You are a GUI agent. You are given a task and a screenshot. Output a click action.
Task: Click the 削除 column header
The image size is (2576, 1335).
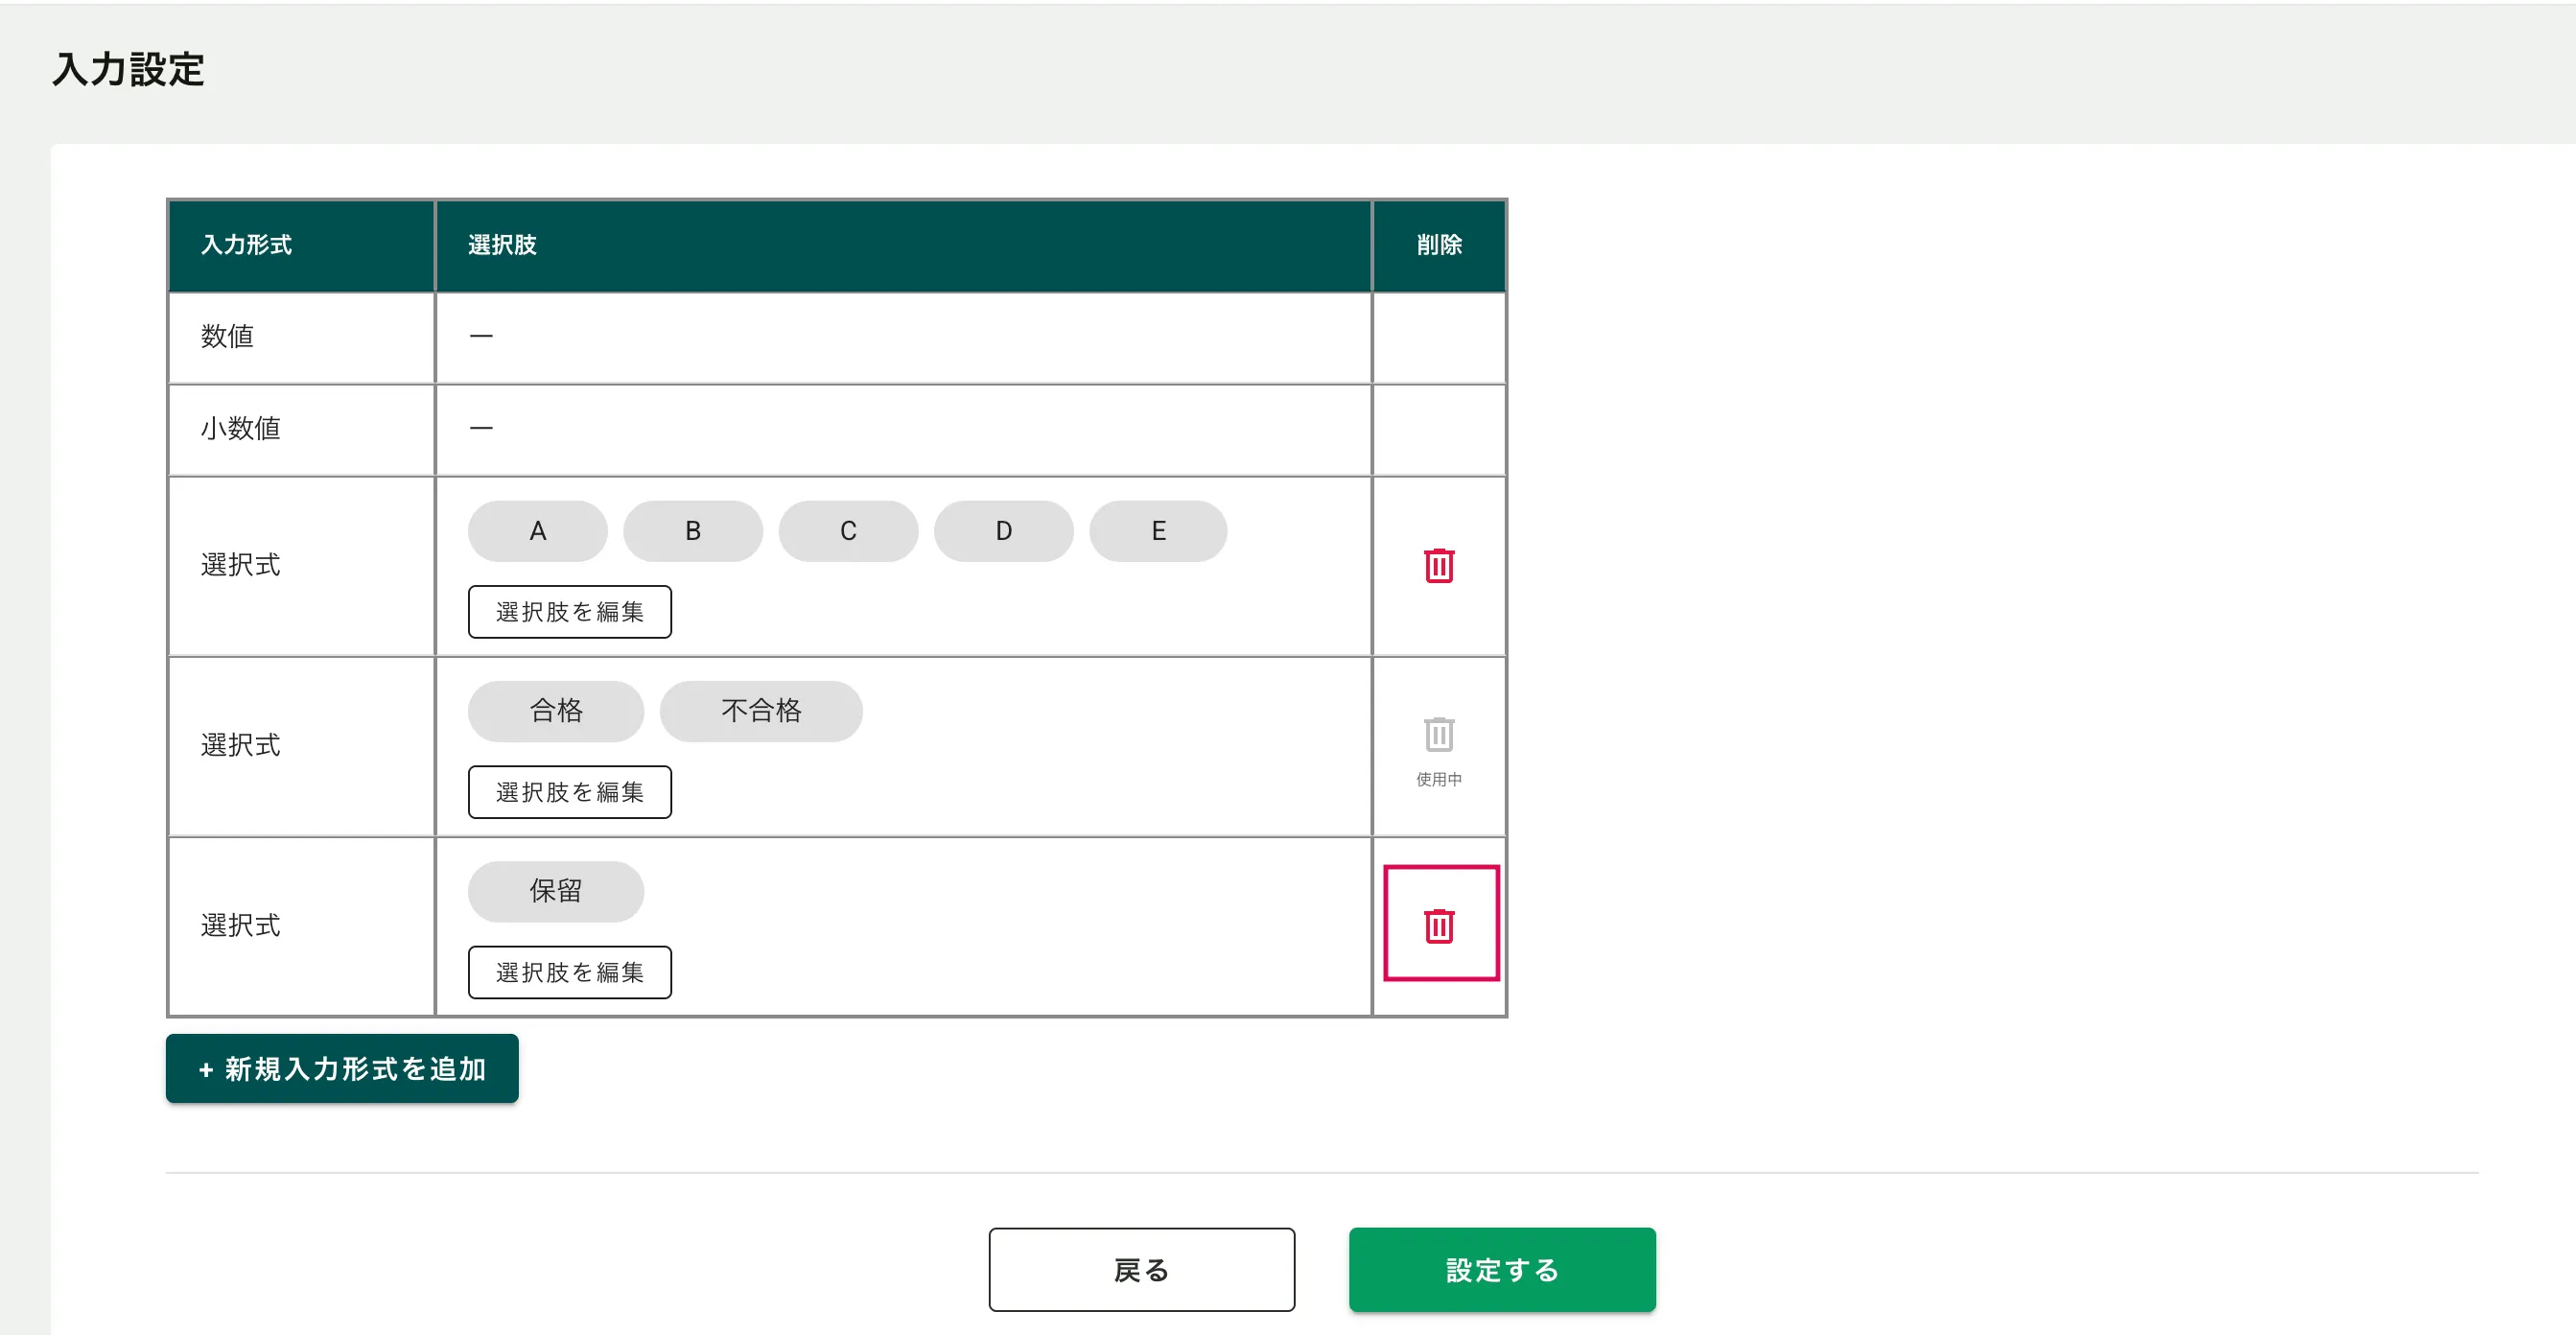pyautogui.click(x=1438, y=245)
